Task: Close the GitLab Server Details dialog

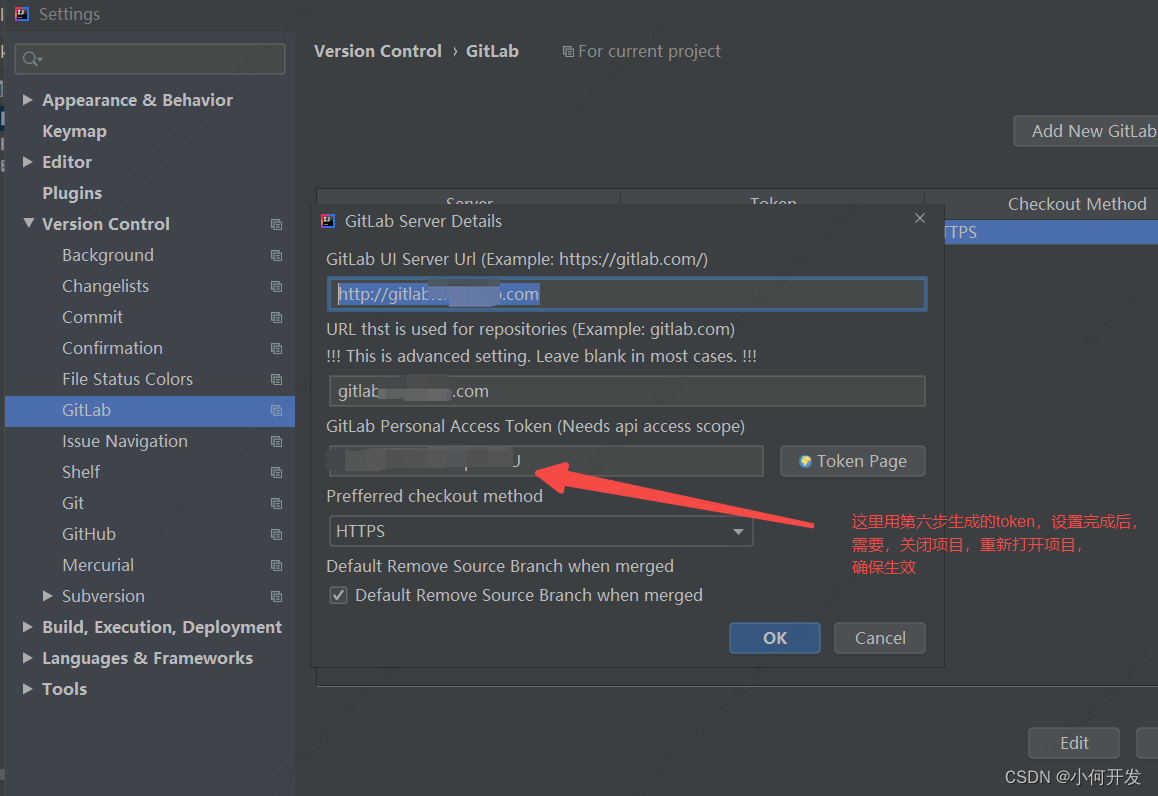Action: [919, 218]
